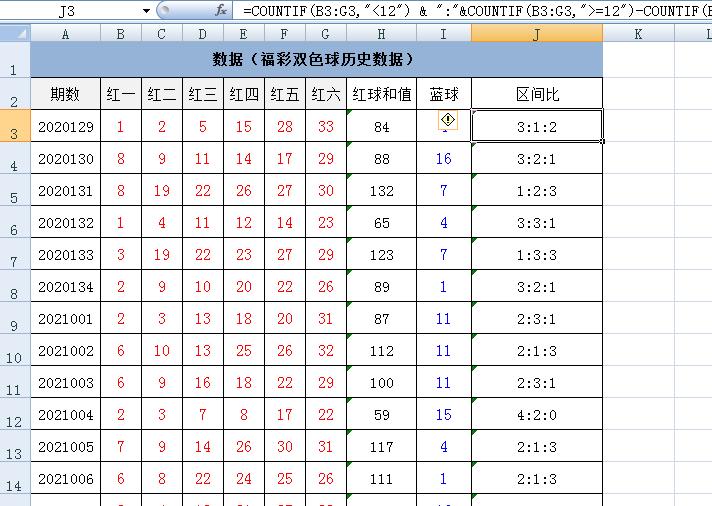This screenshot has height=506, width=712.
Task: Click red ball 33 in row 2020129
Action: 326,126
